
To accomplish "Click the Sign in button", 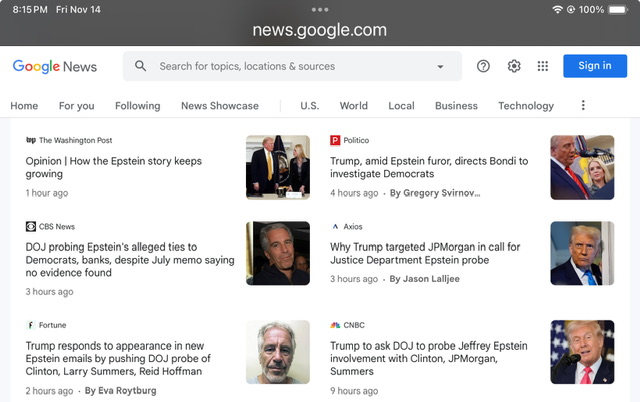I will pyautogui.click(x=594, y=66).
